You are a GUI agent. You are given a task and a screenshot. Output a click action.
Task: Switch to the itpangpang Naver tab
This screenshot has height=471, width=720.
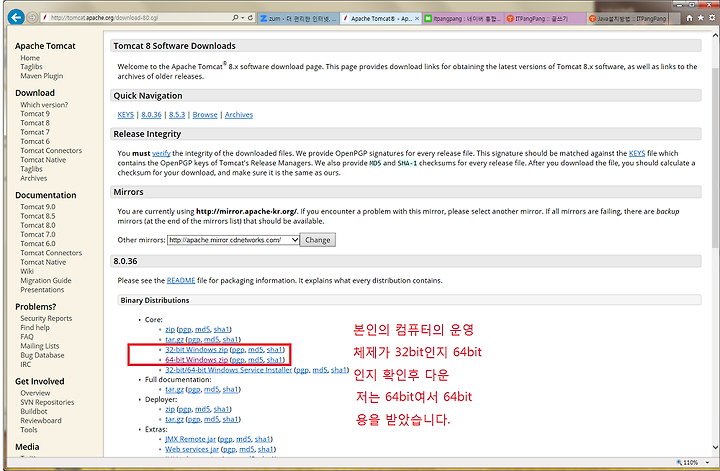click(463, 18)
